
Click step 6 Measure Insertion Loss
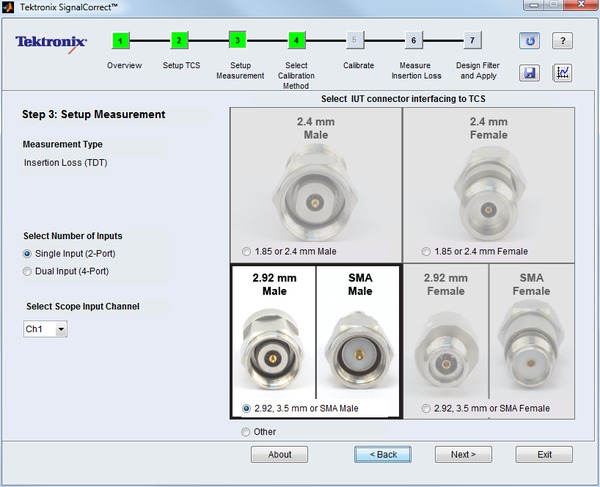pos(413,41)
